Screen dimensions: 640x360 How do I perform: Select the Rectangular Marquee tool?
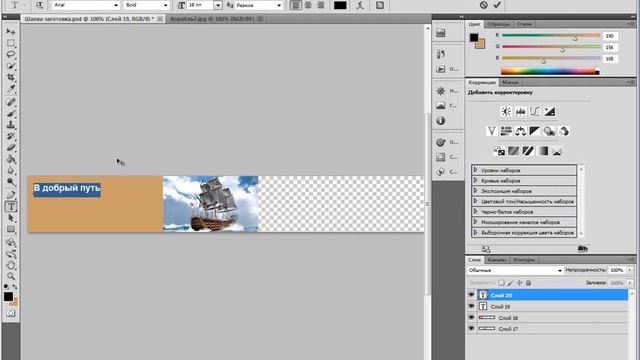11,43
